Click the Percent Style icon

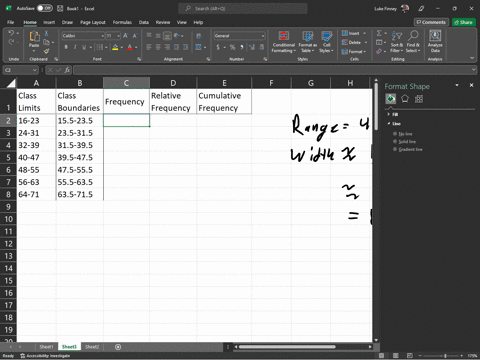232,47
